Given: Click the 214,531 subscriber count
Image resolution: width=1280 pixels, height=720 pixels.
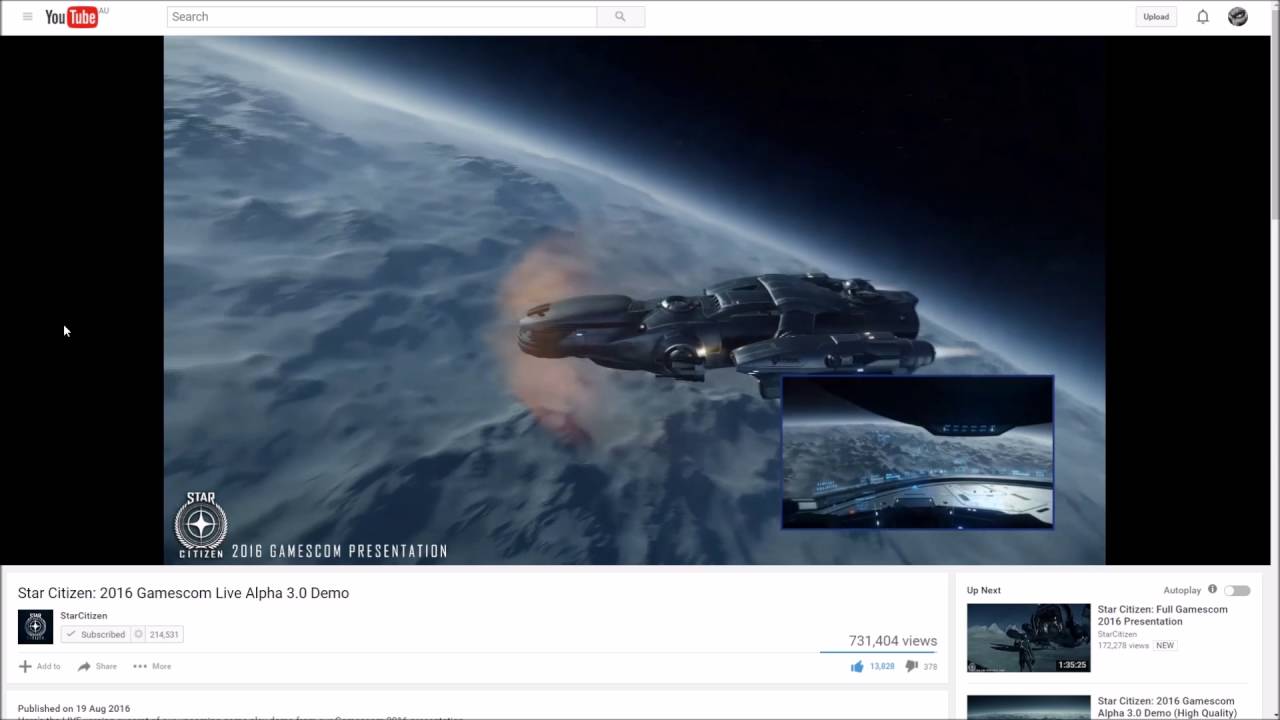Looking at the screenshot, I should 164,634.
